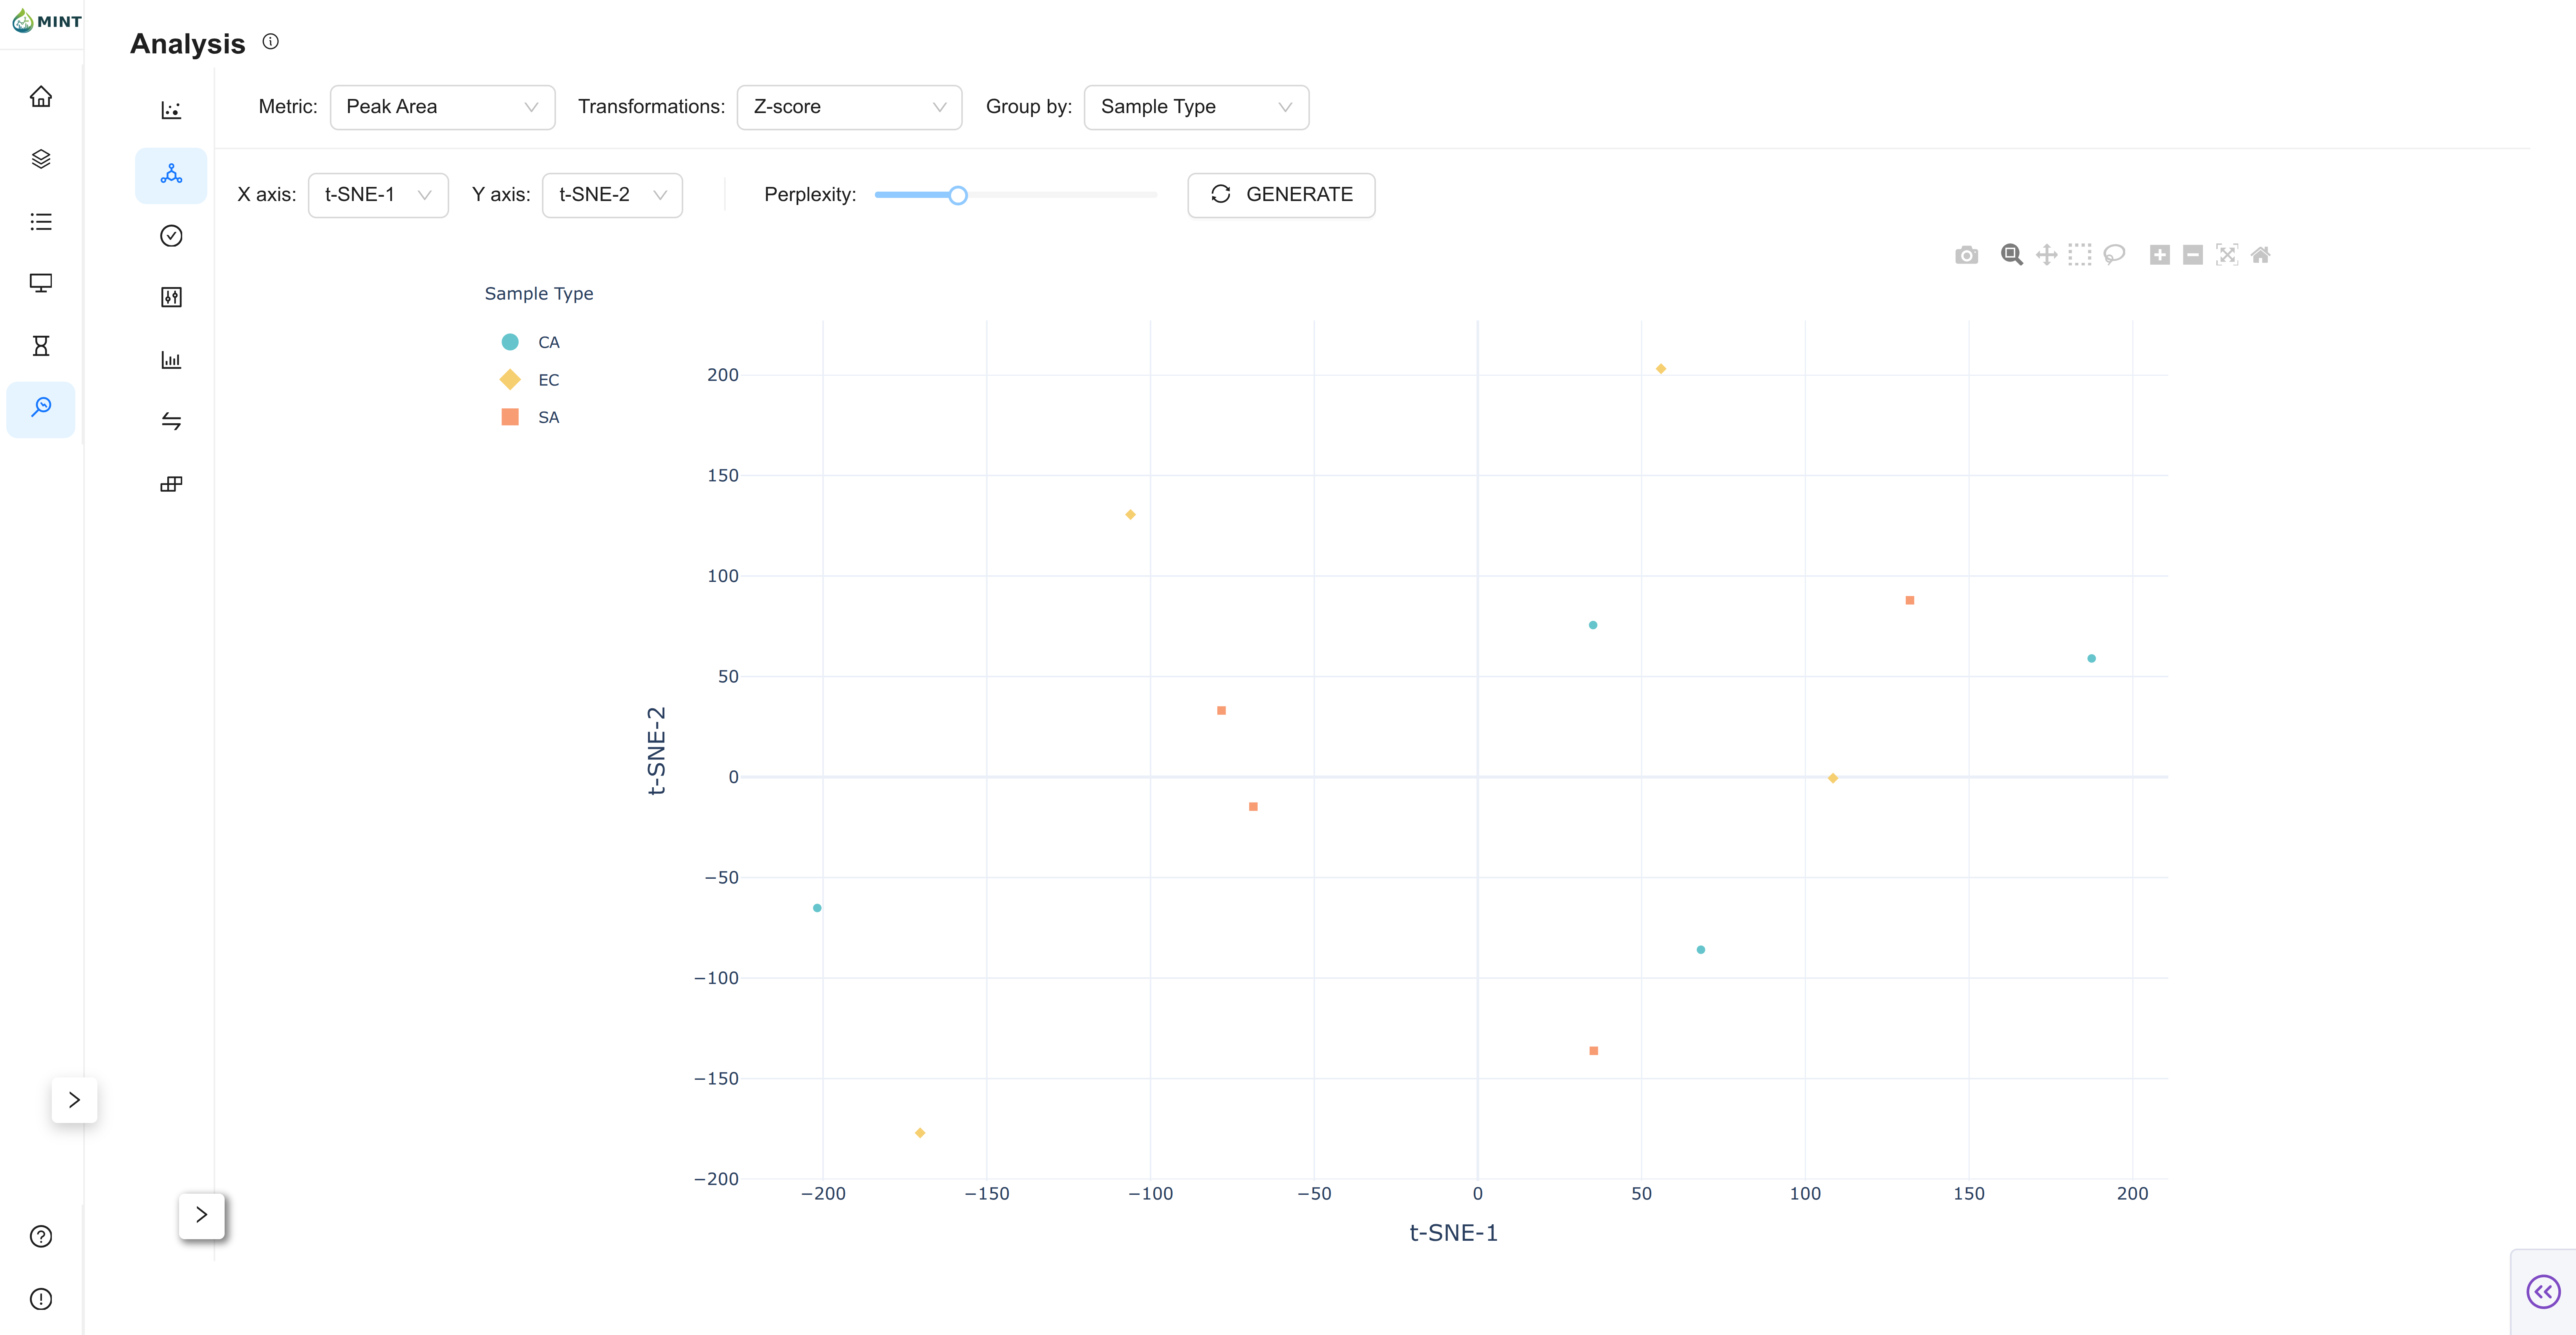2576x1335 pixels.
Task: Select the box select tool
Action: click(x=2080, y=255)
